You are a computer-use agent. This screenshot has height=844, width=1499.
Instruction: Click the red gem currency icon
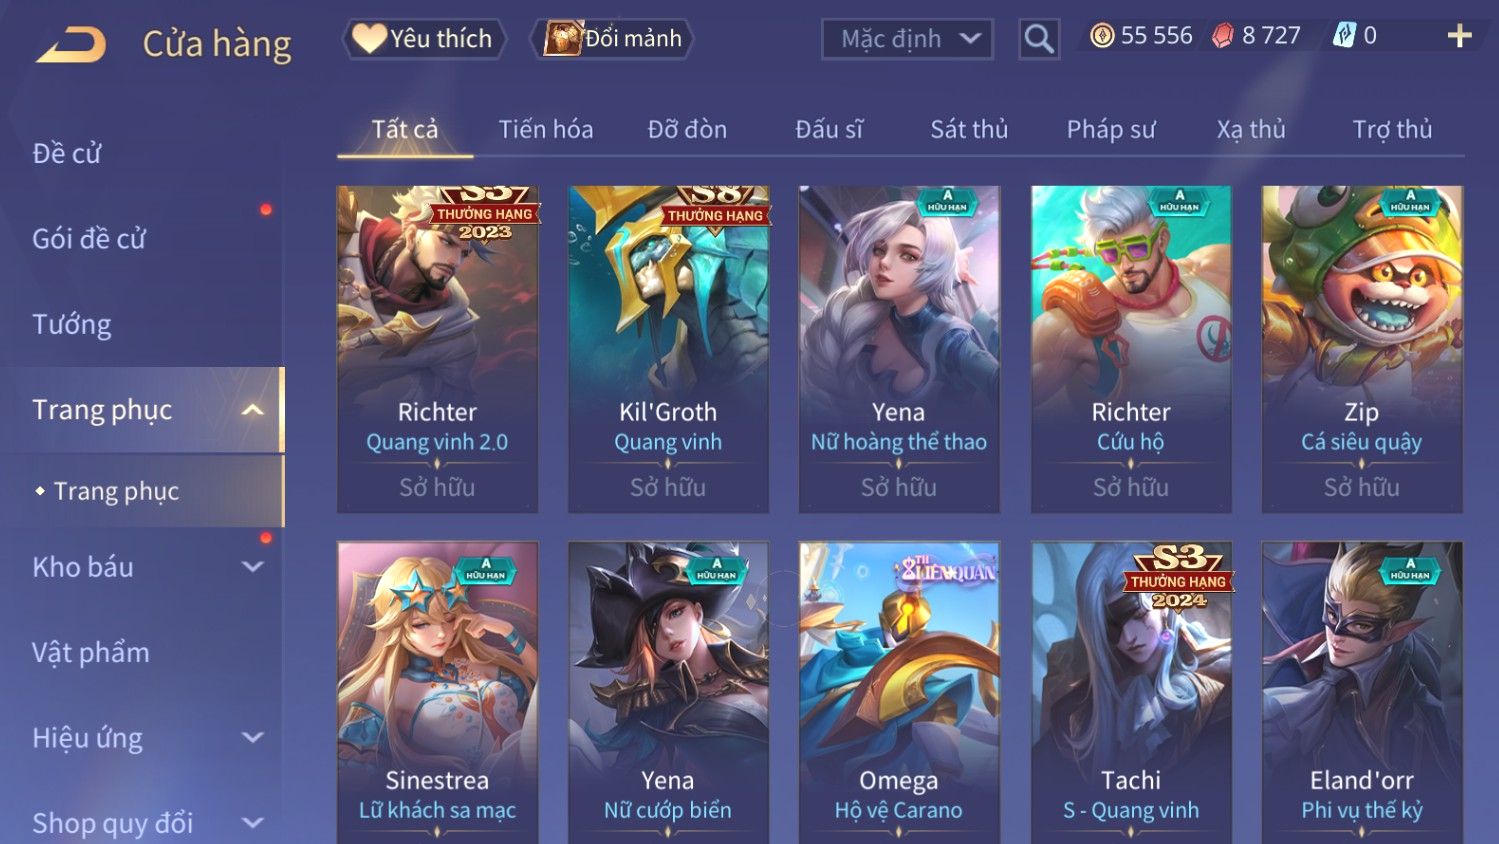[x=1223, y=37]
